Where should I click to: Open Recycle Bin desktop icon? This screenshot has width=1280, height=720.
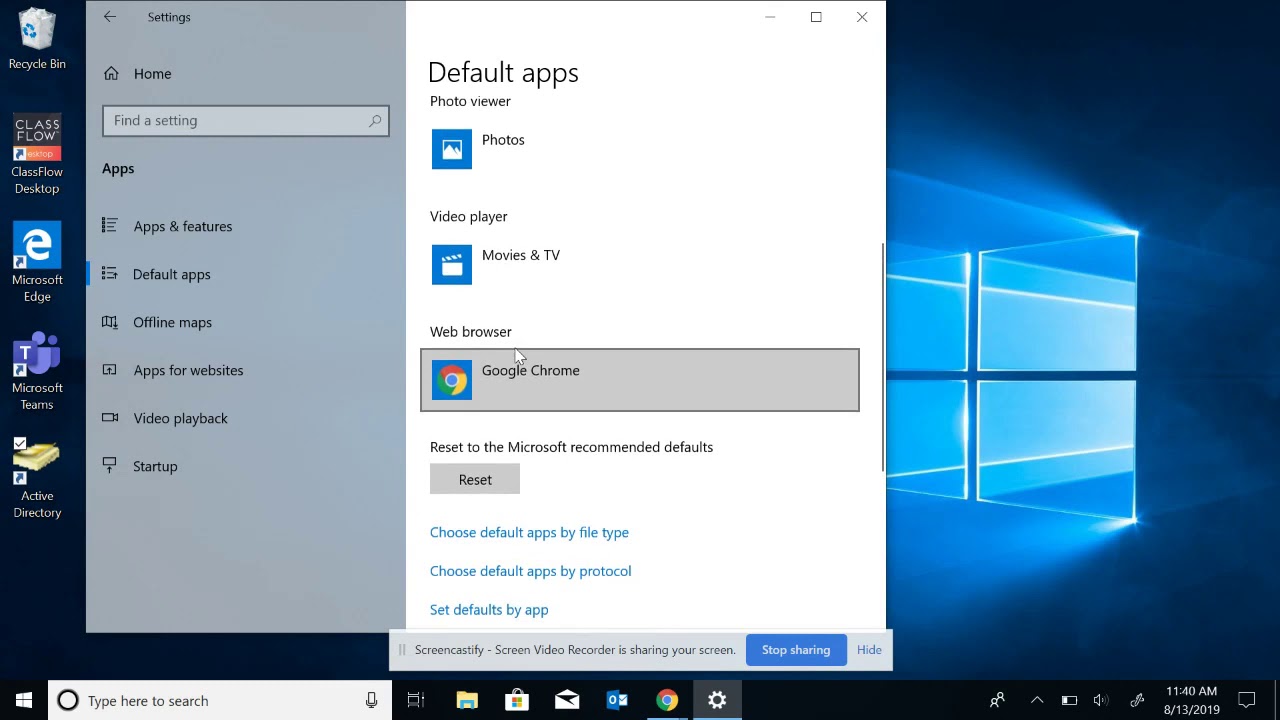37,40
